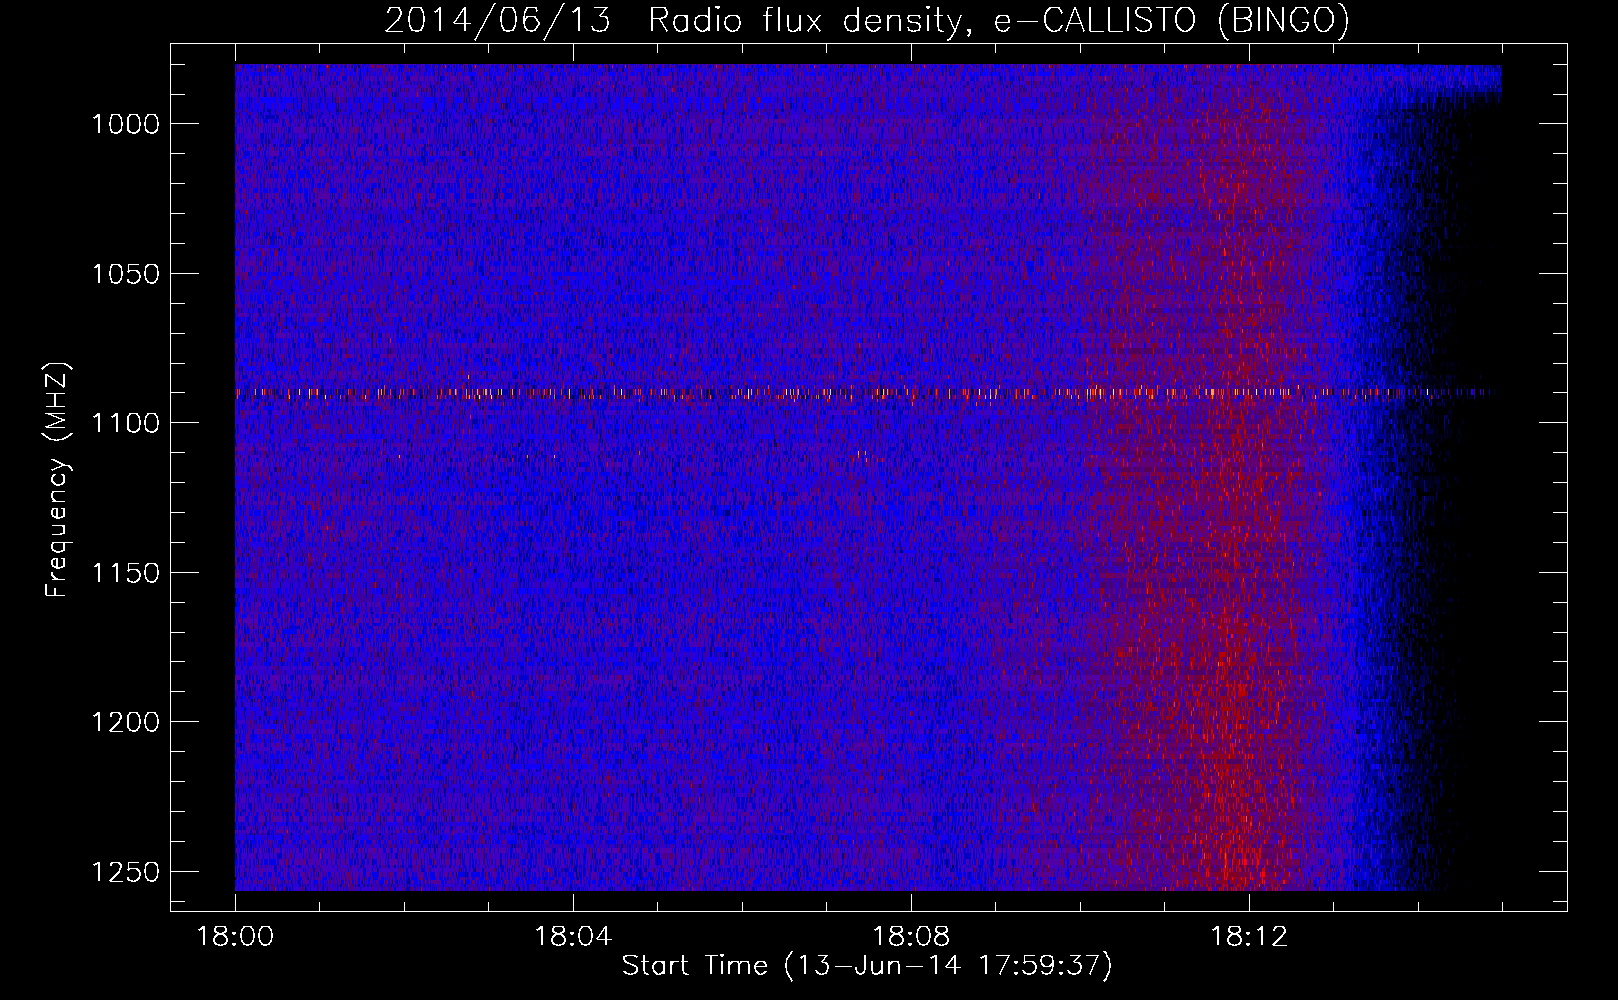Select the 1250 frequency axis label
The height and width of the screenshot is (1000, 1618).
click(125, 872)
